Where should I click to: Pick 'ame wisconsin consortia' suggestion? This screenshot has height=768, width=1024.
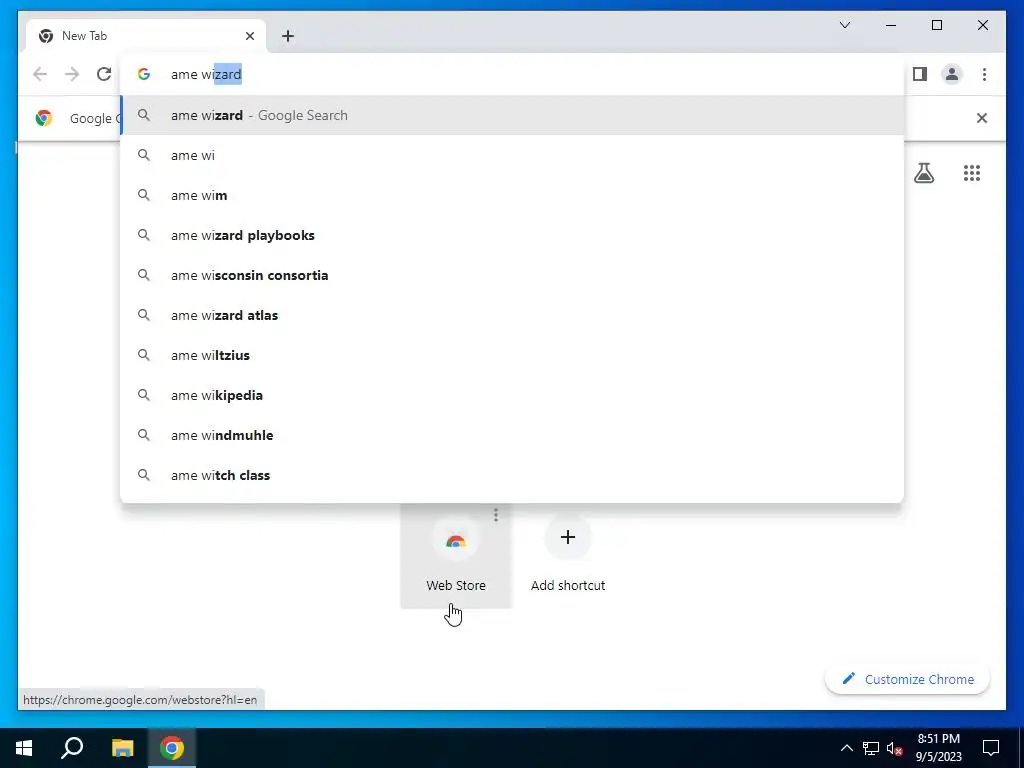[512, 275]
